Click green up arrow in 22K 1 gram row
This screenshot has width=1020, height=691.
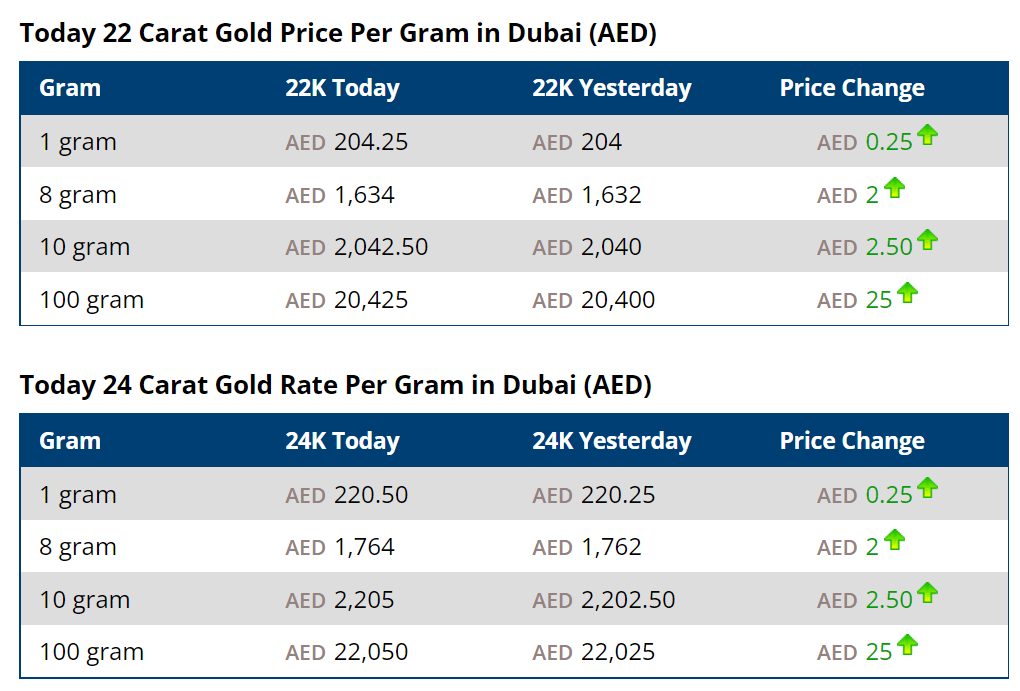coord(928,135)
